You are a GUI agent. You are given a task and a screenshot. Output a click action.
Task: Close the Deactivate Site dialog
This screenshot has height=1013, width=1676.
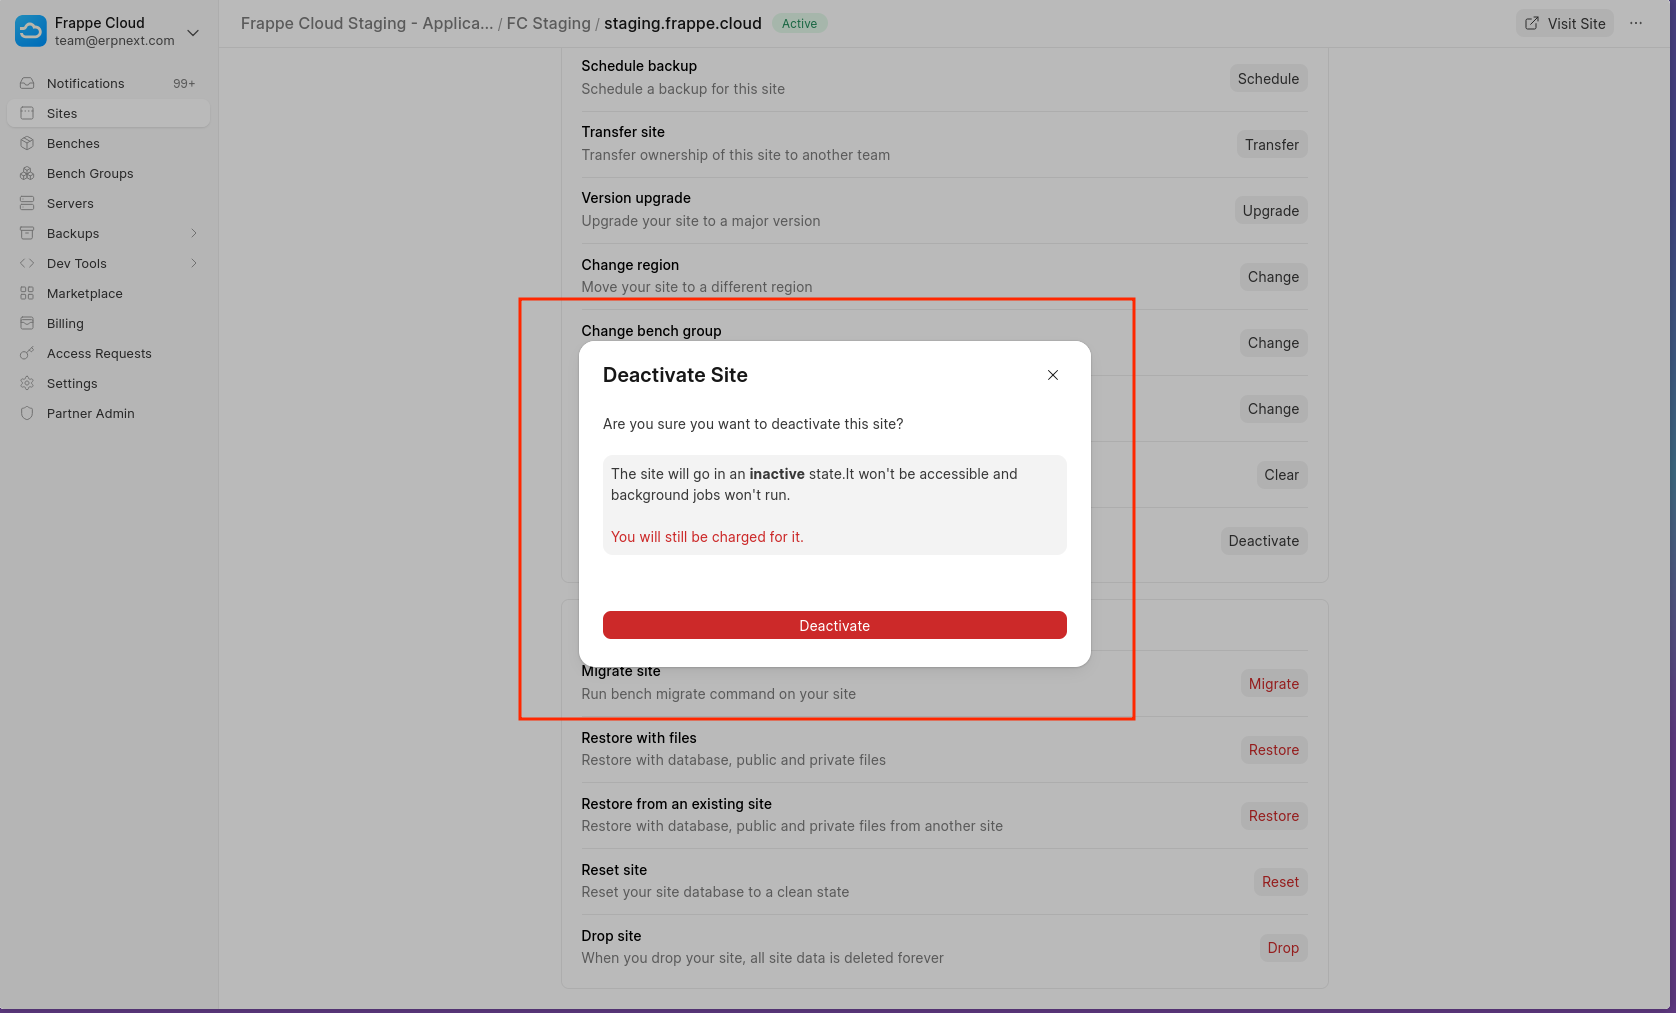pos(1052,375)
